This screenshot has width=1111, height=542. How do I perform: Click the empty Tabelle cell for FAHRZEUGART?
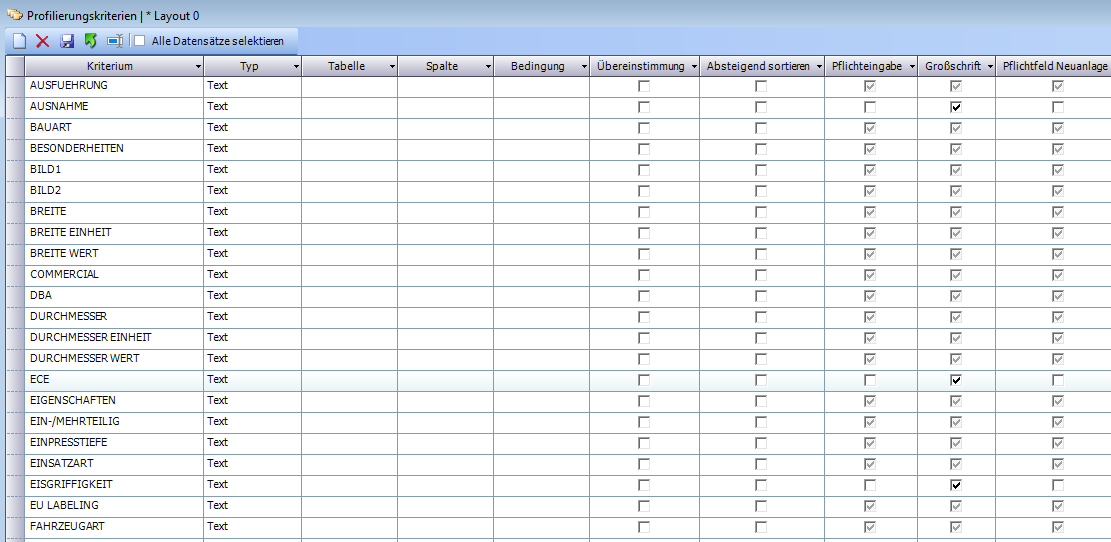pos(349,526)
